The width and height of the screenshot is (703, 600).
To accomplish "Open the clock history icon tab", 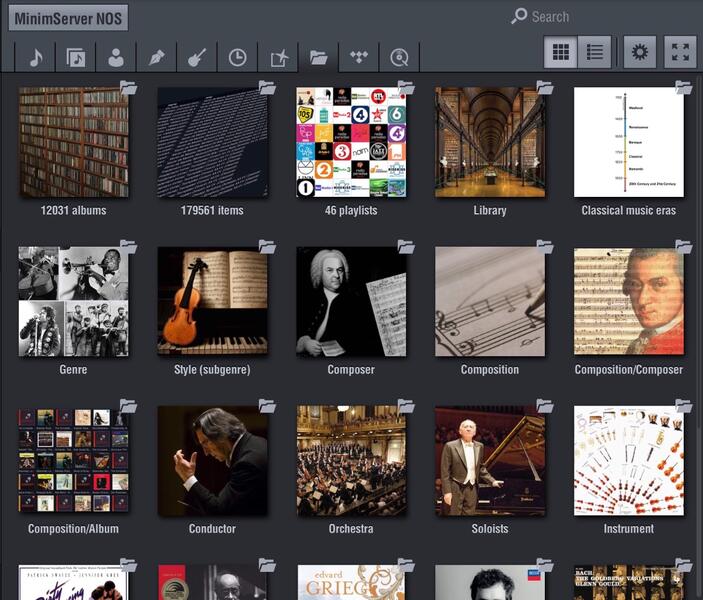I will 237,57.
